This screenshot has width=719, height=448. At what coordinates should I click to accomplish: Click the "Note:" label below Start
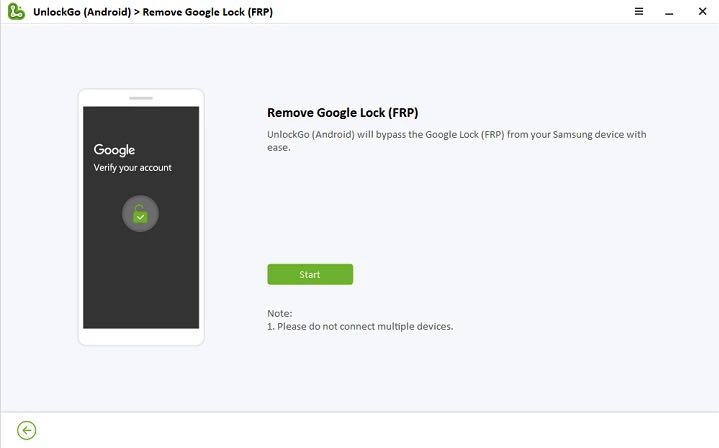[x=280, y=313]
